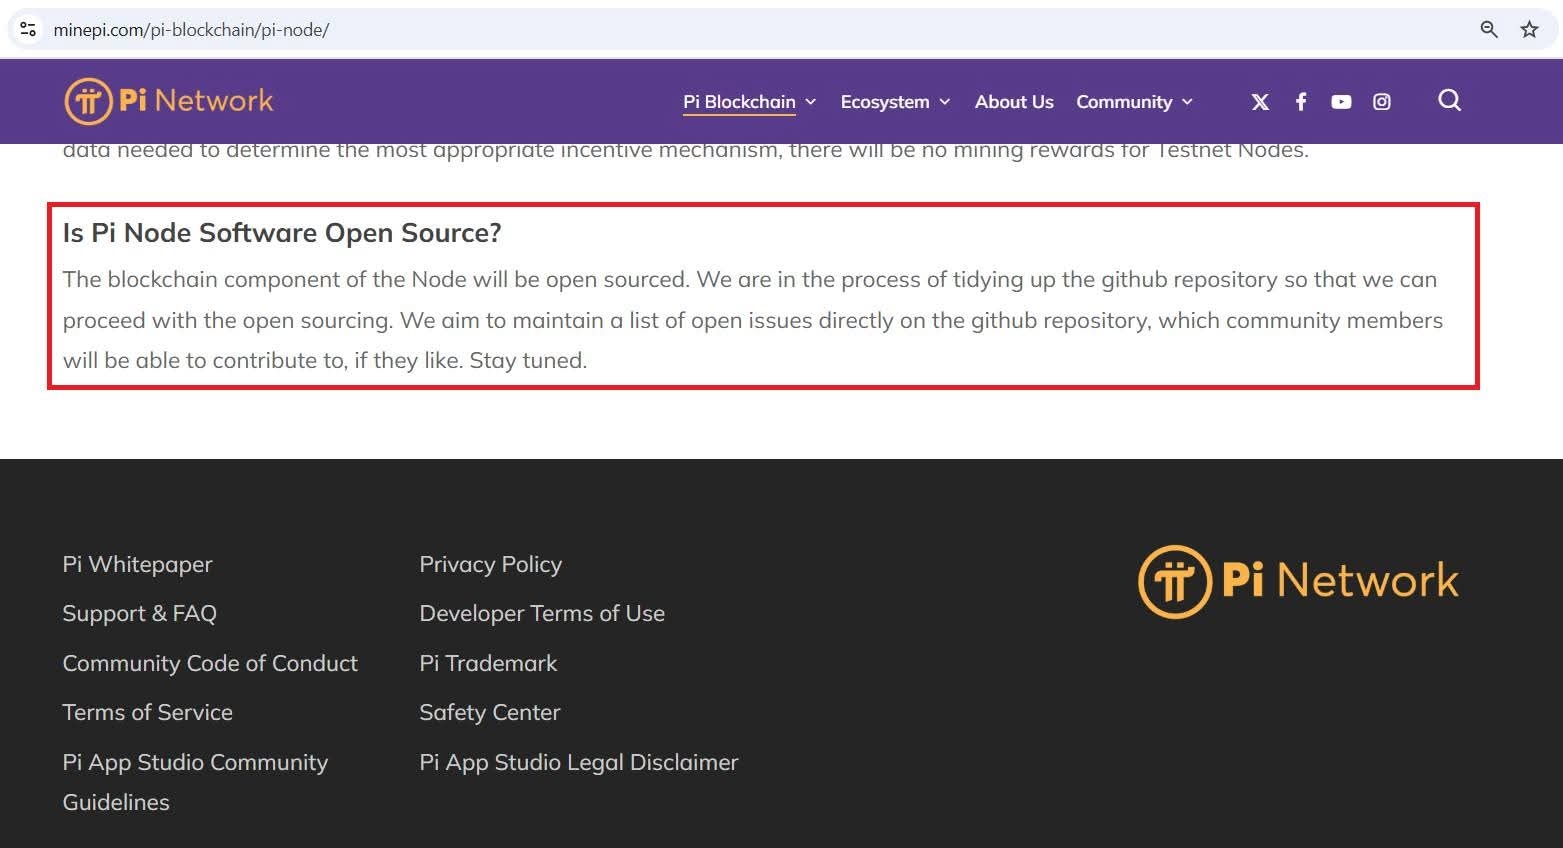Image resolution: width=1563 pixels, height=848 pixels.
Task: Expand the Ecosystem dropdown menu
Action: (894, 102)
